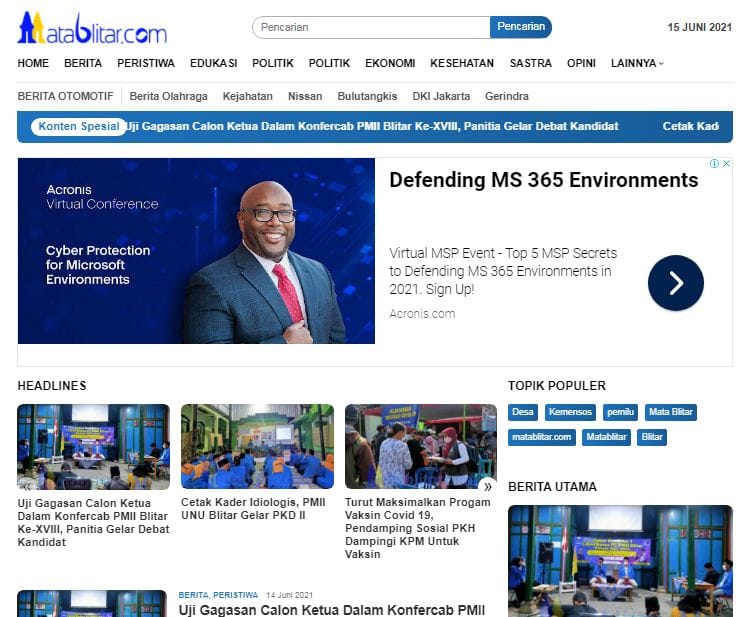751x617 pixels.
Task: Open the PERISTIWA menu item
Action: click(x=146, y=63)
